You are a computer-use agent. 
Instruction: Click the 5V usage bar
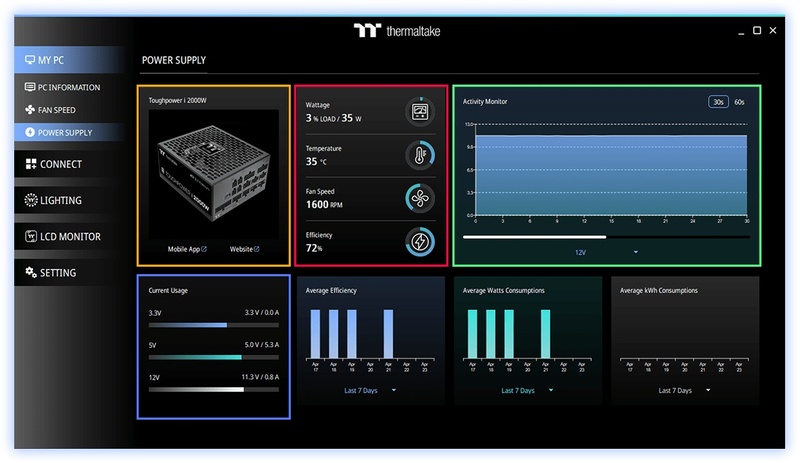pos(214,357)
